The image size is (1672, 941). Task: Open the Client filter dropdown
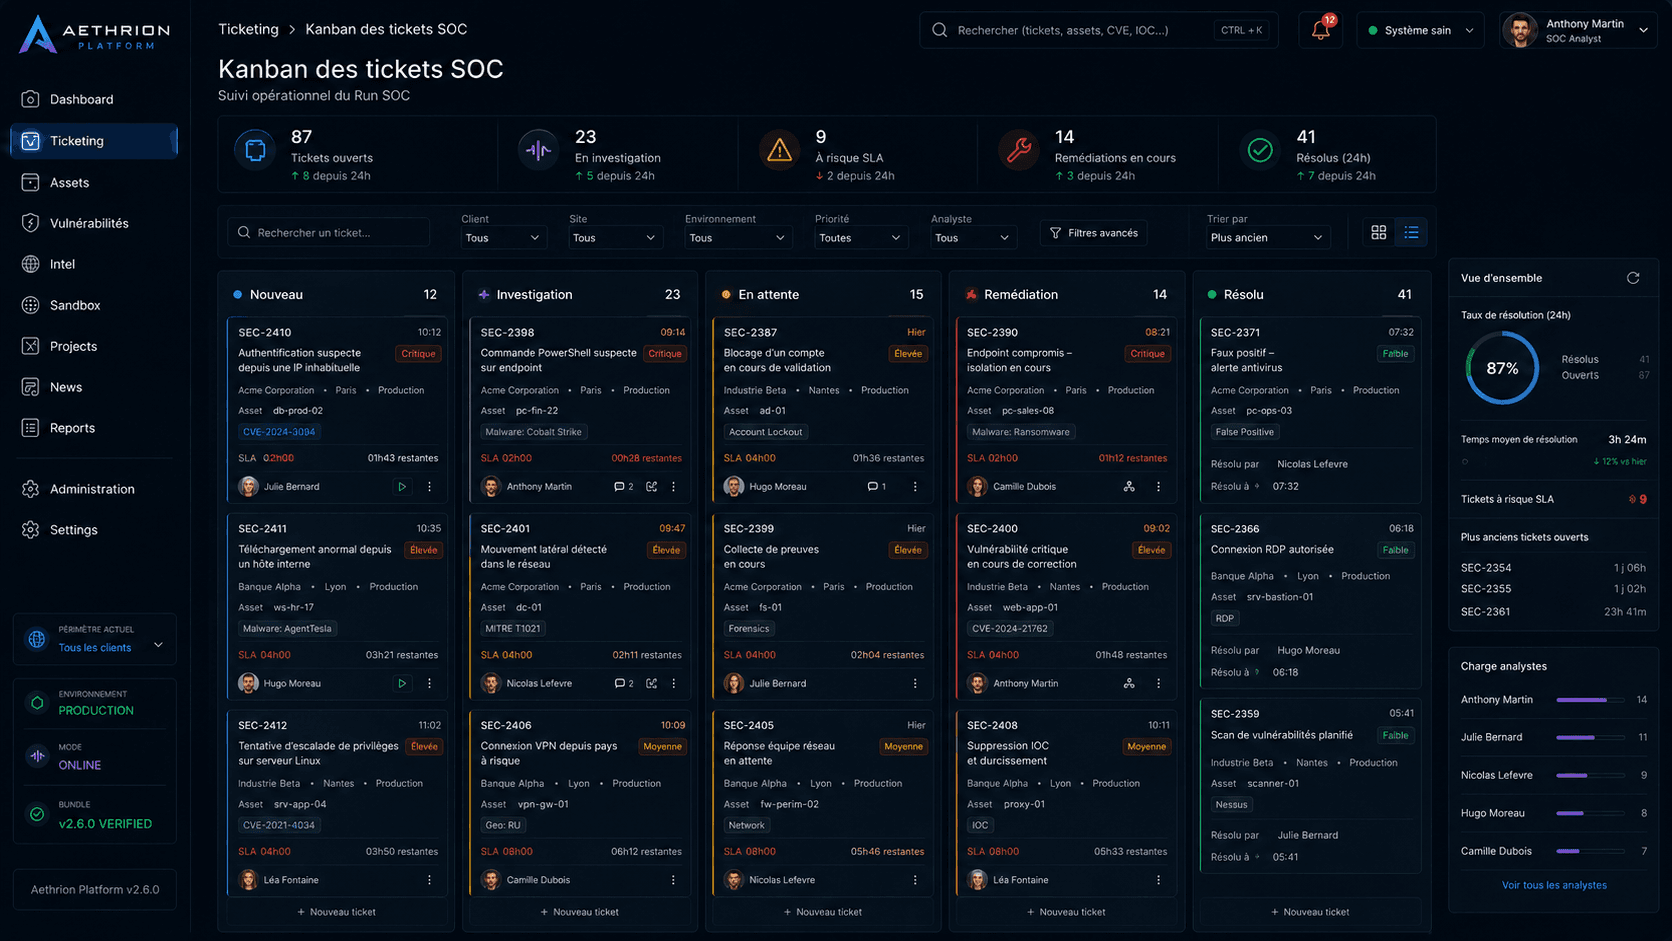coord(502,238)
